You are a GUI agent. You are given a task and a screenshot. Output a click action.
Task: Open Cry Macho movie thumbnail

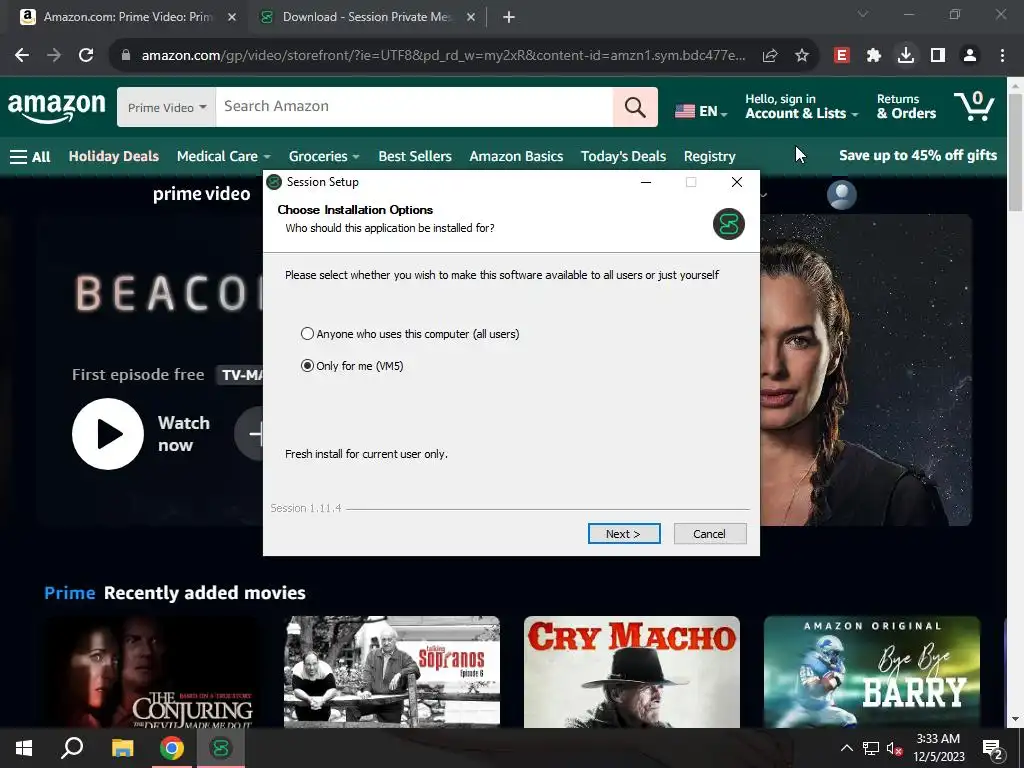[632, 672]
